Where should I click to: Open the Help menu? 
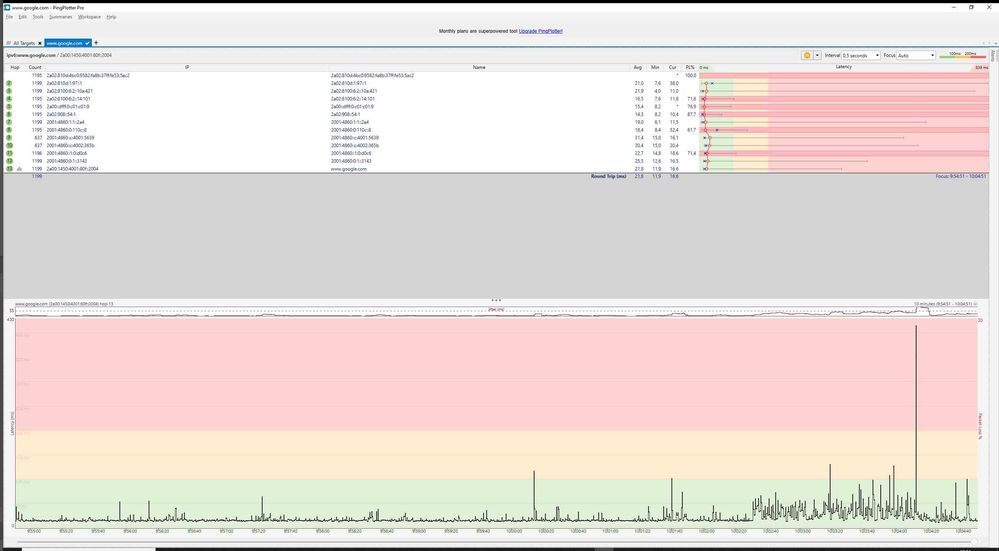(111, 17)
